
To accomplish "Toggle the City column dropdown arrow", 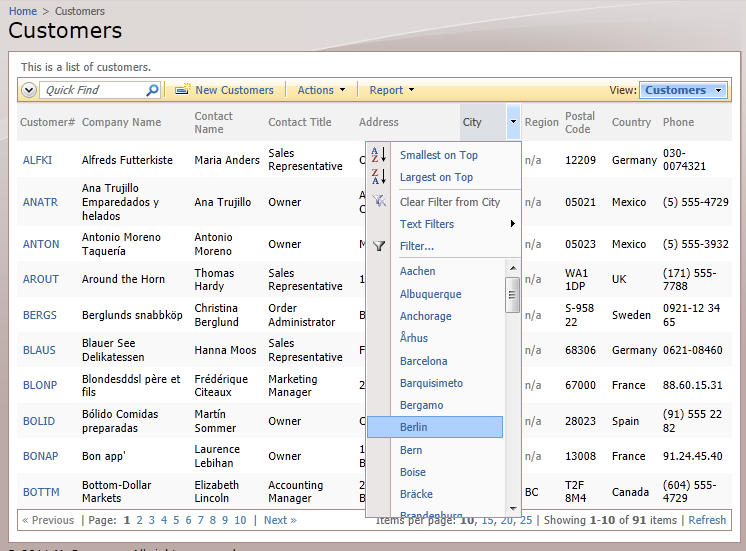I will click(513, 122).
